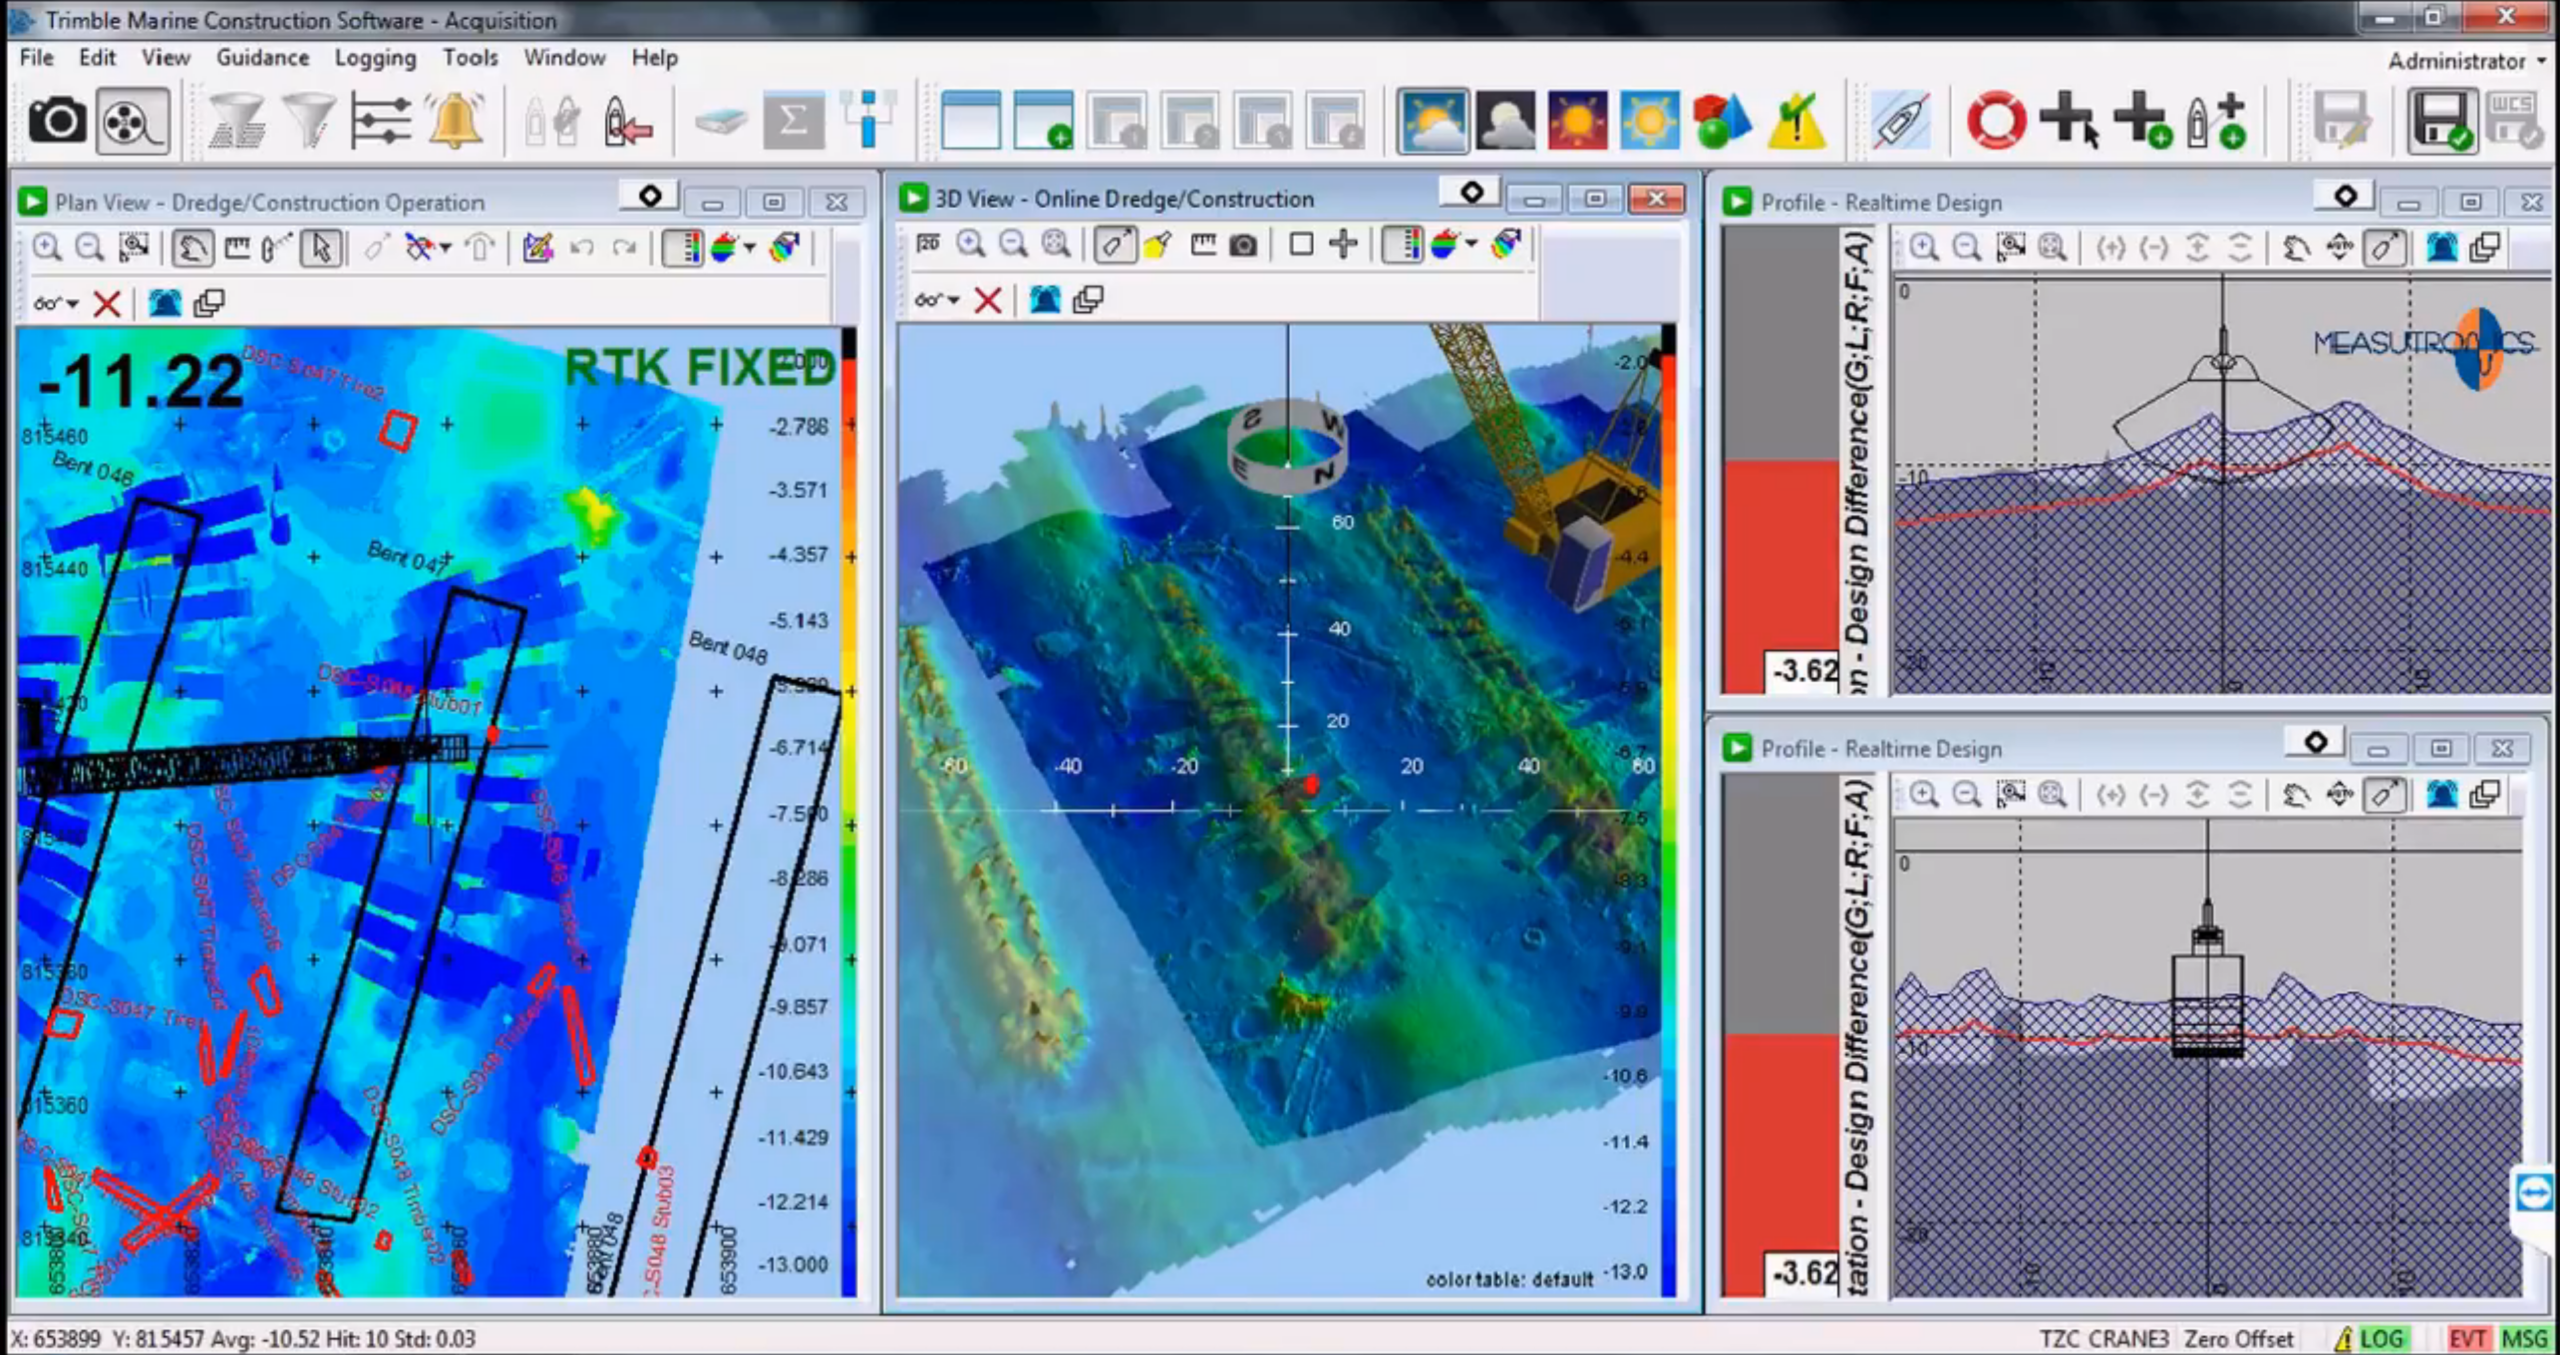Toggle green play button on 3D View

click(912, 198)
